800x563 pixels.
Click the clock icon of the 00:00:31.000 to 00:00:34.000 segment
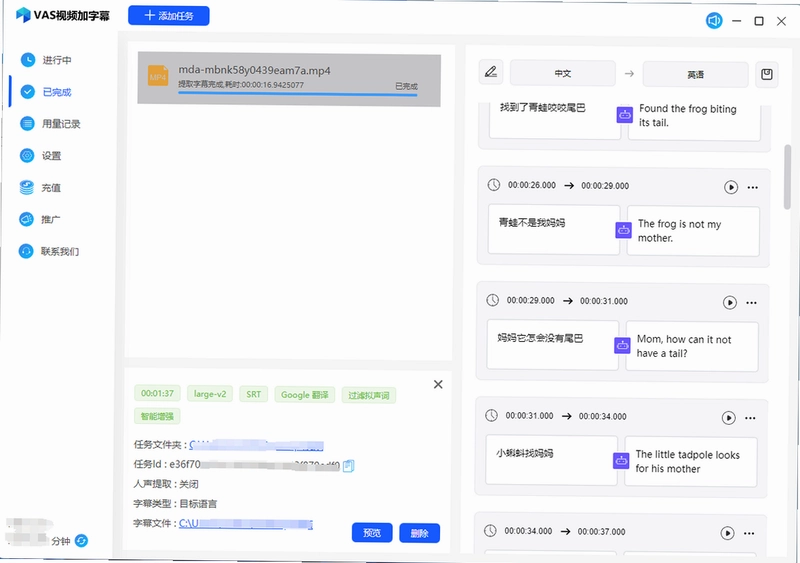point(491,415)
